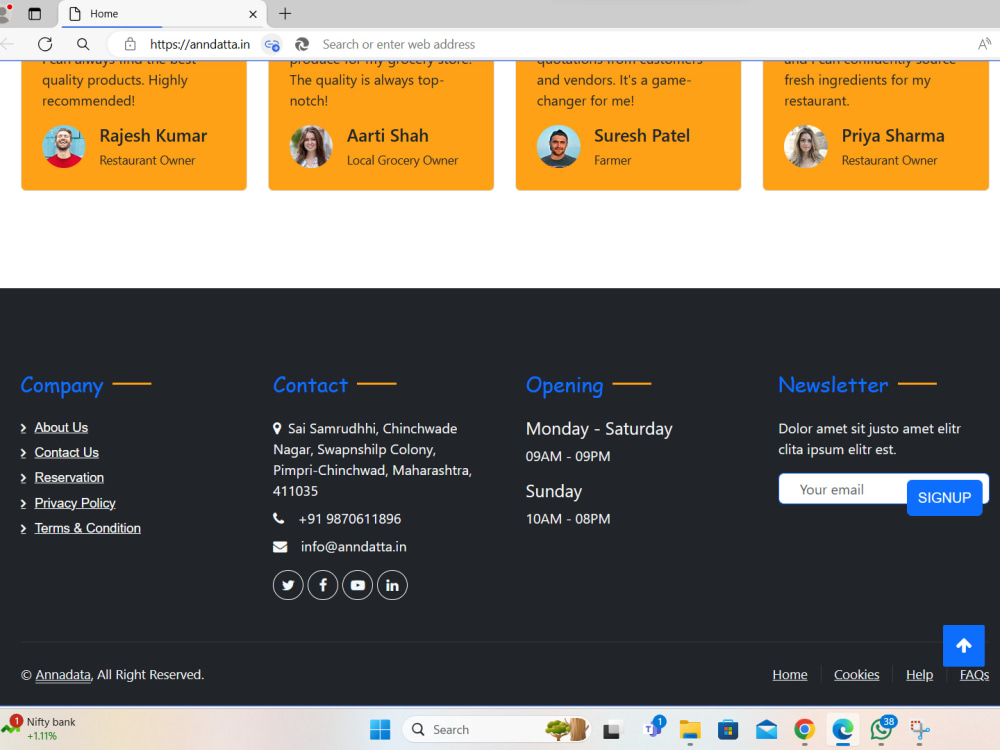The image size is (1000, 750).
Task: Close the Home tab
Action: coord(253,14)
